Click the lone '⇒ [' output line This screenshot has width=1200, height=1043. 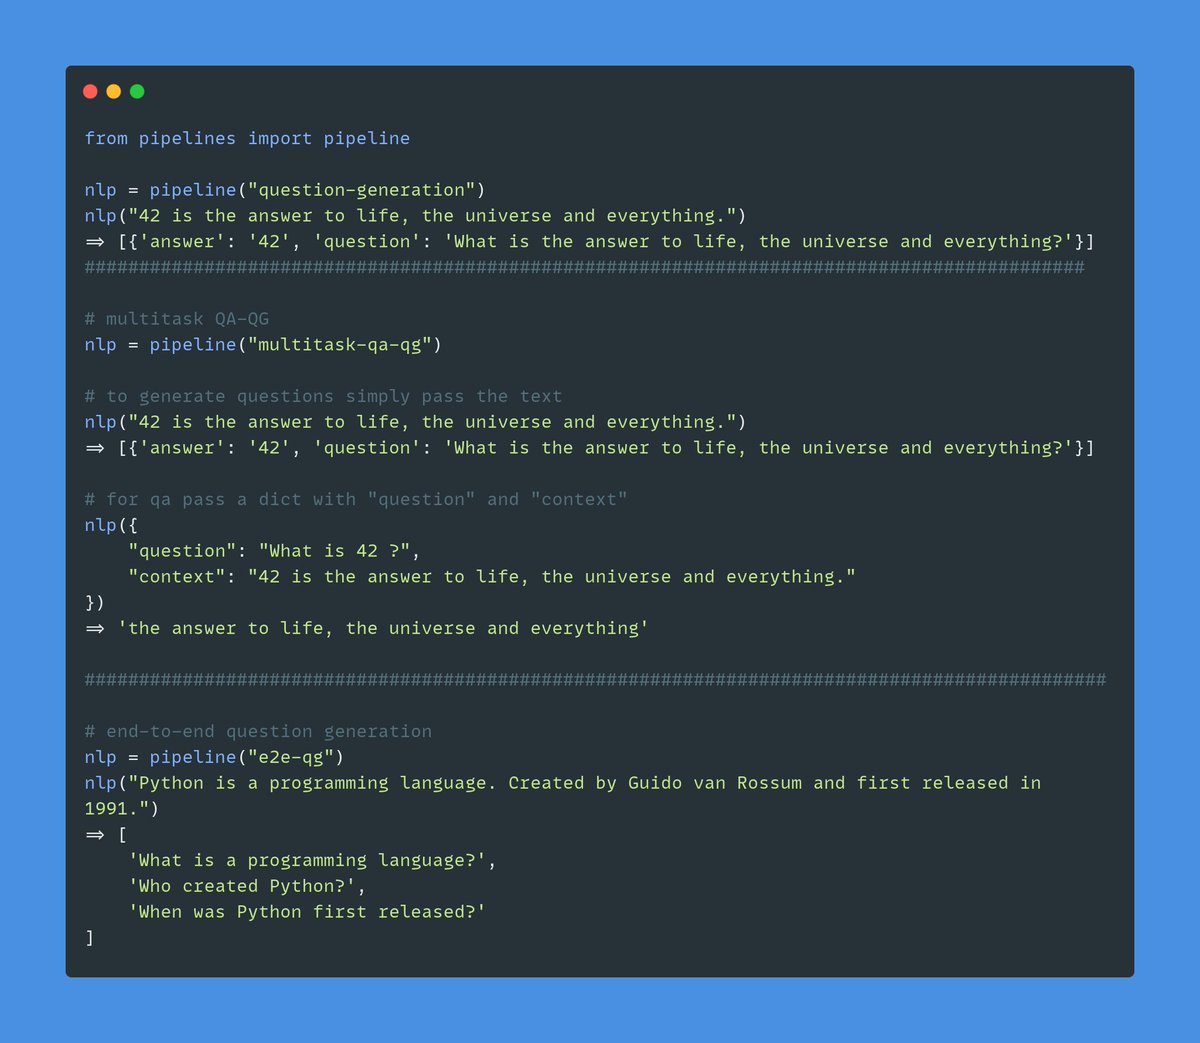click(x=106, y=835)
